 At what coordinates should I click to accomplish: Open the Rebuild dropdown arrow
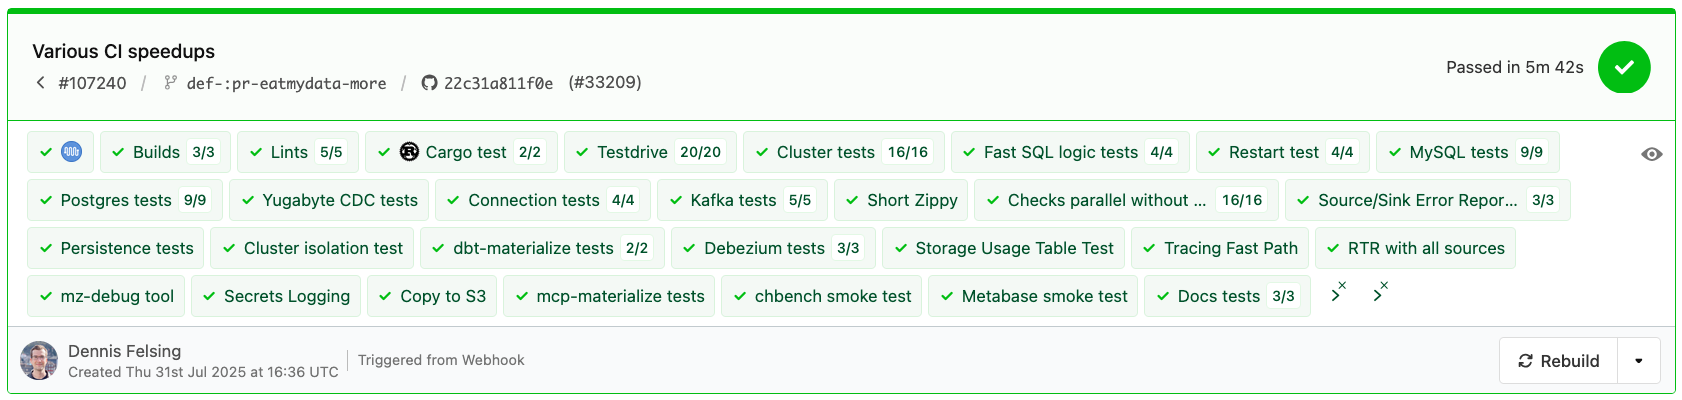(1638, 361)
